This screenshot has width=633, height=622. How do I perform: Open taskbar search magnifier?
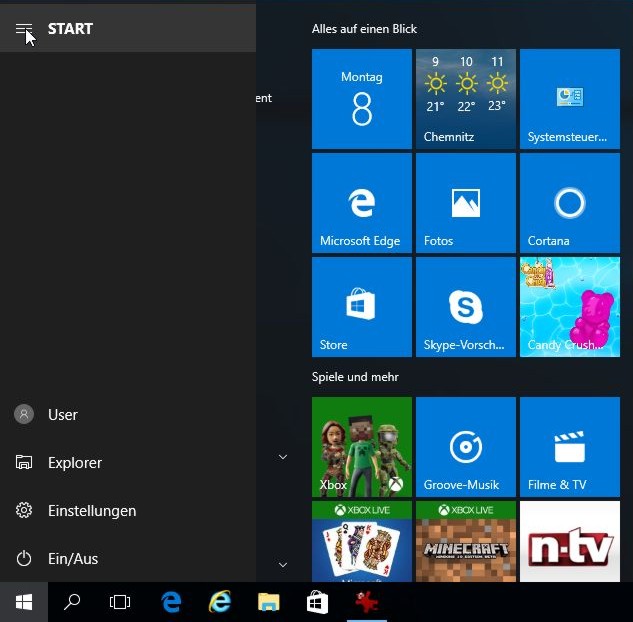pyautogui.click(x=72, y=602)
